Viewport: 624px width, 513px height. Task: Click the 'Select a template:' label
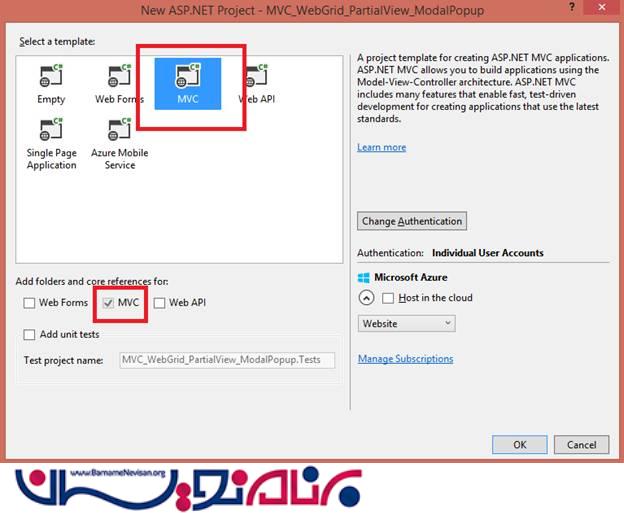pos(57,42)
